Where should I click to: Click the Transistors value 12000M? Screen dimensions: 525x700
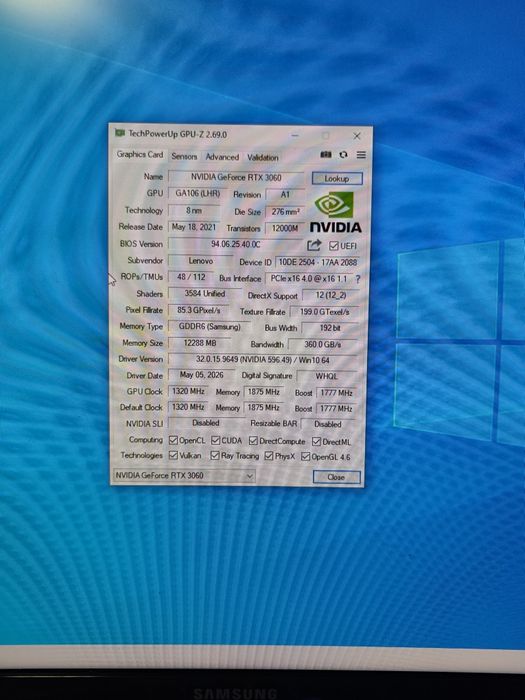coord(285,228)
